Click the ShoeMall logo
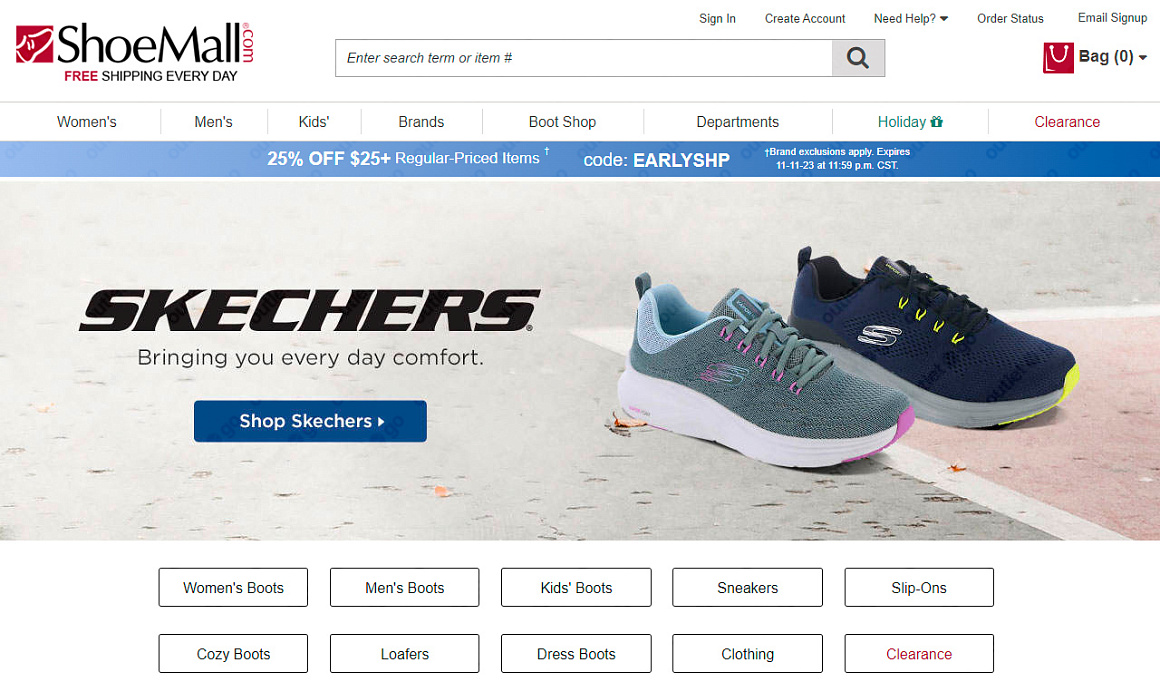Viewport: 1160px width, 682px height. [135, 52]
